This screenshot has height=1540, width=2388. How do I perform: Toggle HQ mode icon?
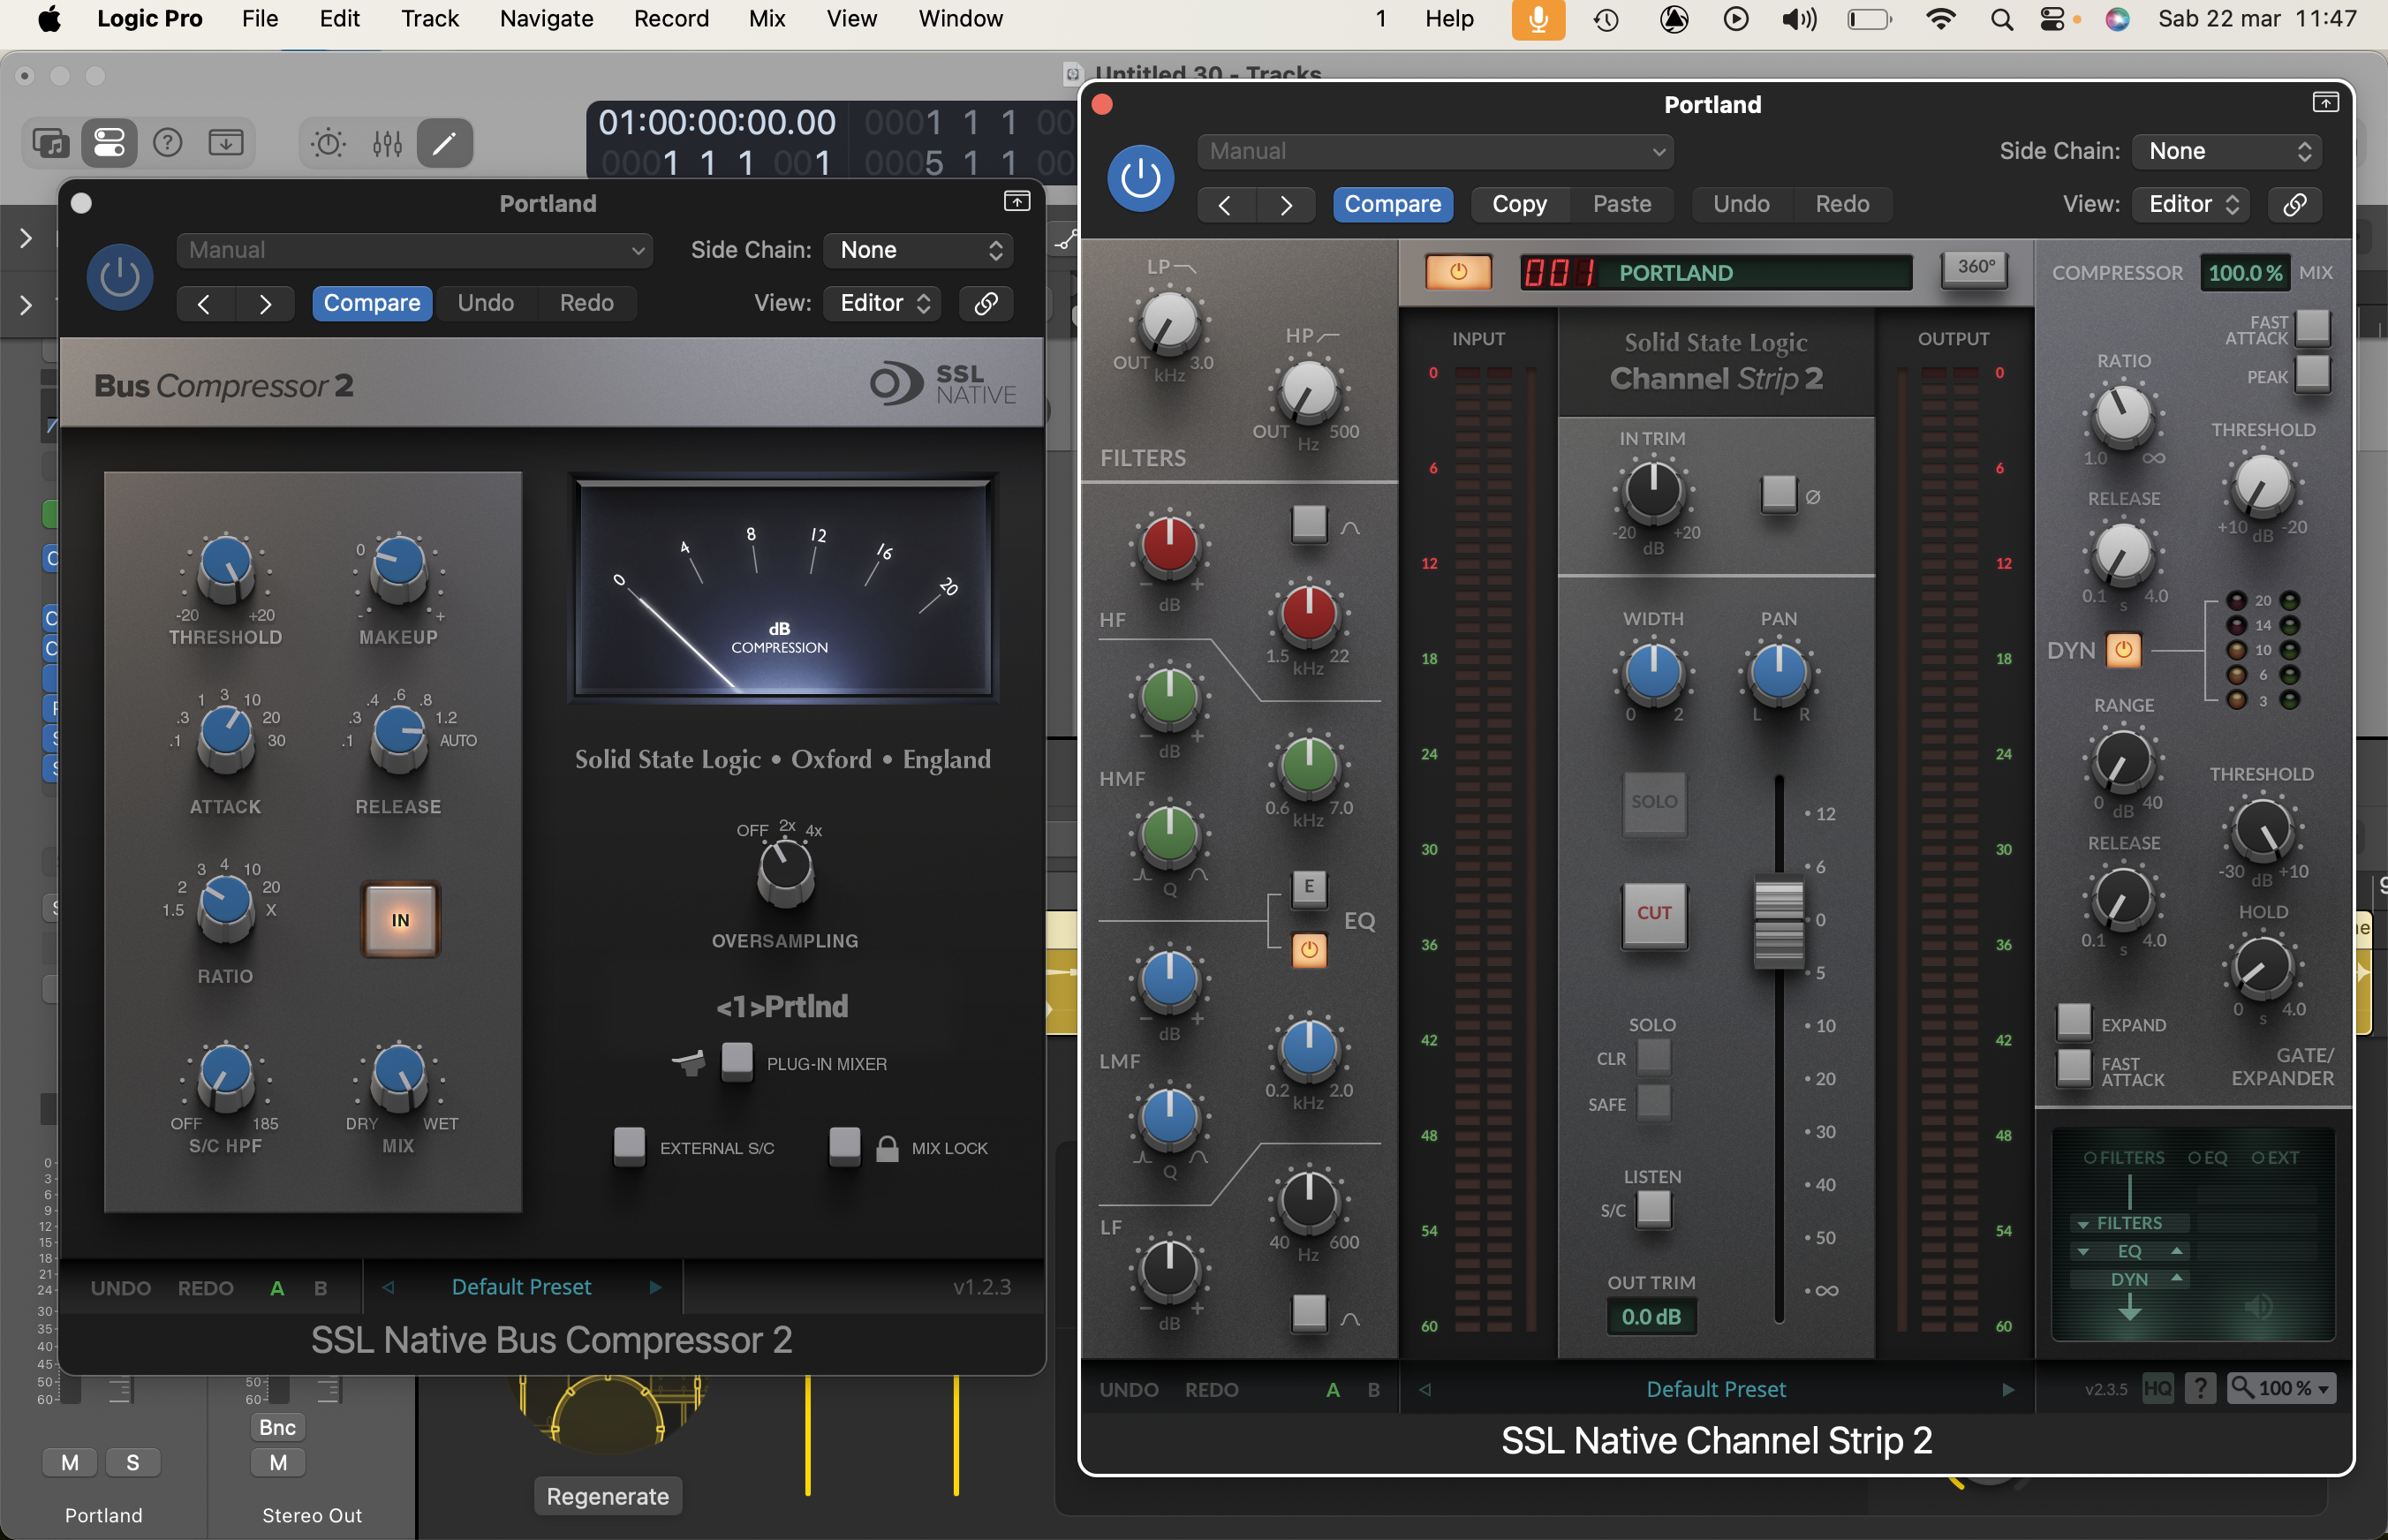2157,1388
